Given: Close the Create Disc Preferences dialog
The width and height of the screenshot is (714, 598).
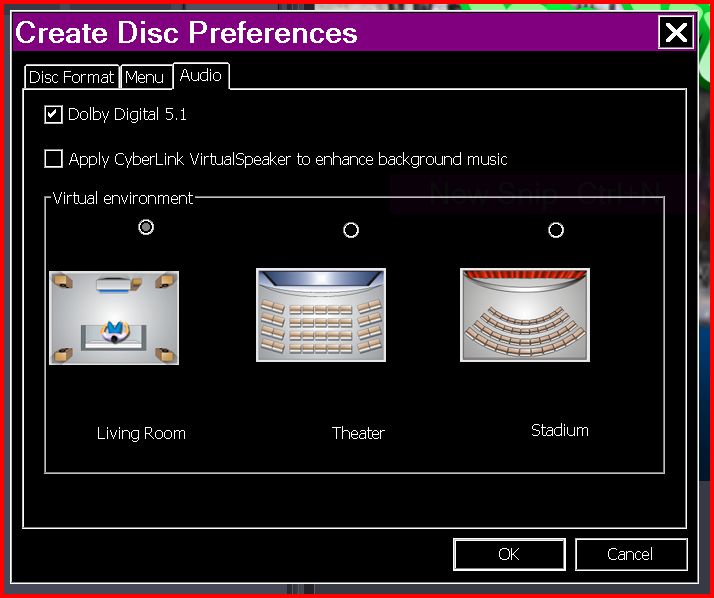Looking at the screenshot, I should pyautogui.click(x=676, y=32).
